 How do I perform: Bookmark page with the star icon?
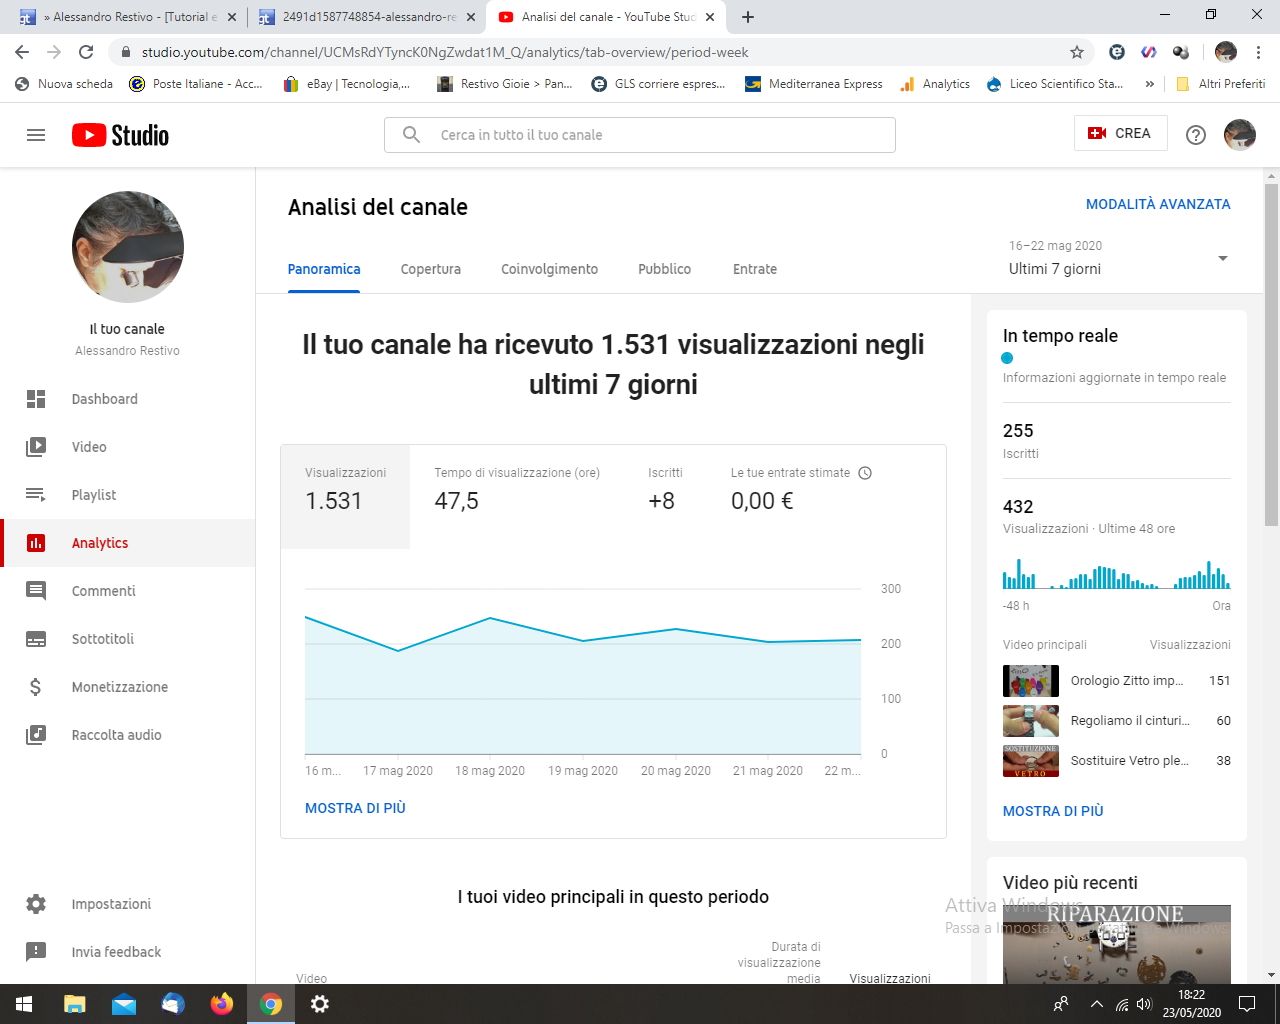click(1077, 52)
